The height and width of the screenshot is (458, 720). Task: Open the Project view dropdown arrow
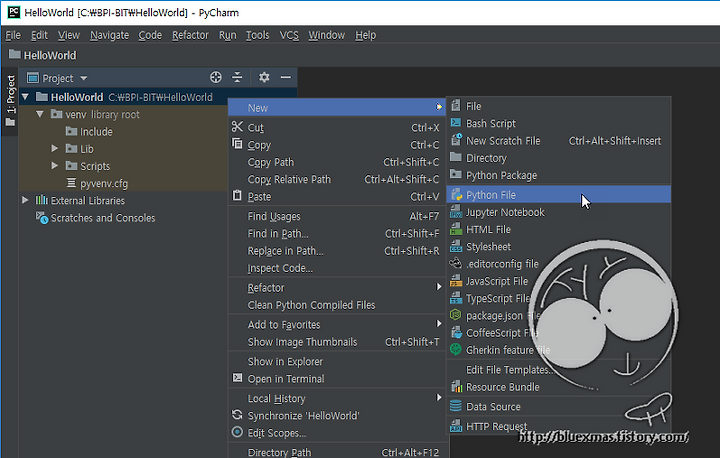[x=84, y=79]
